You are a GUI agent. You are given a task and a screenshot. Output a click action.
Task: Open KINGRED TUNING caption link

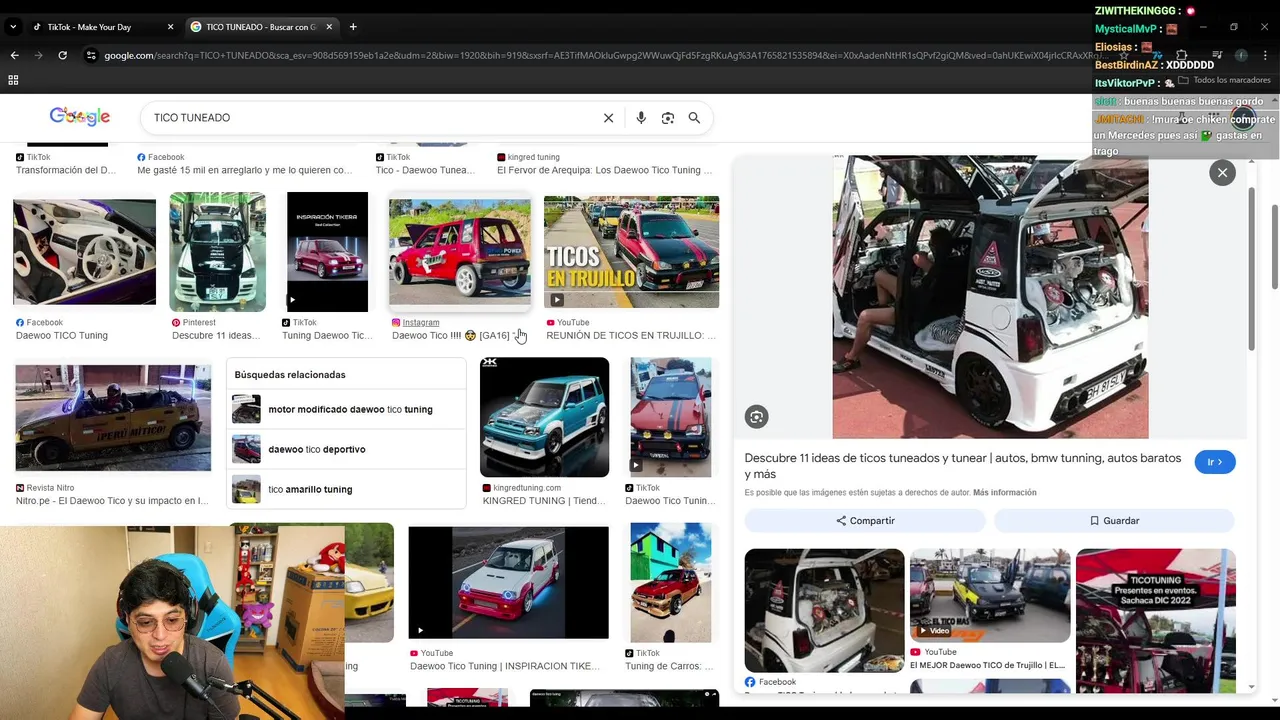[544, 501]
